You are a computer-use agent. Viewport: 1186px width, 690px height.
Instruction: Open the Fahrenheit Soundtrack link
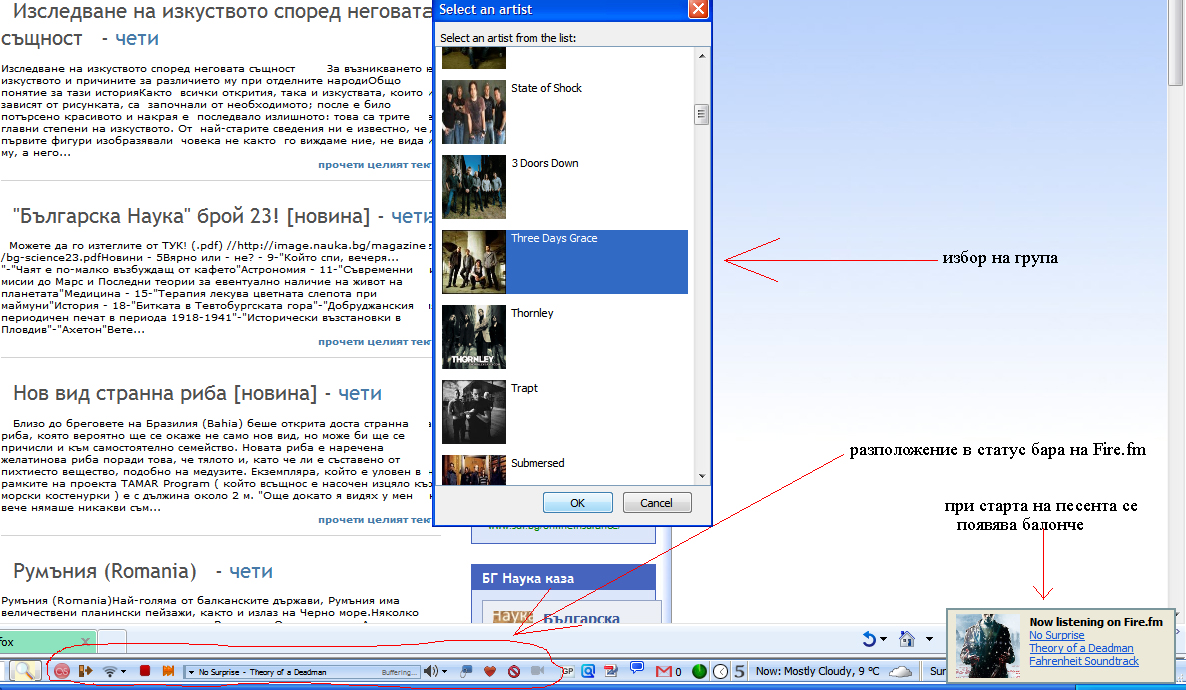1083,661
